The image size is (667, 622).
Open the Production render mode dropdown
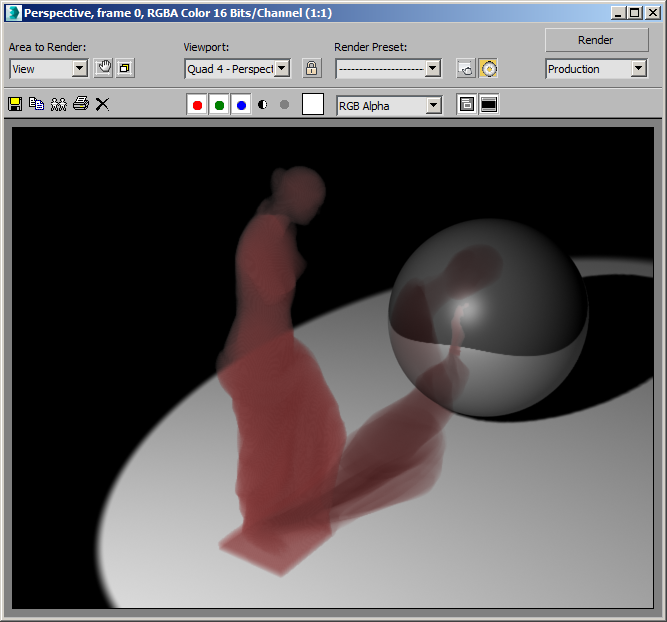596,68
